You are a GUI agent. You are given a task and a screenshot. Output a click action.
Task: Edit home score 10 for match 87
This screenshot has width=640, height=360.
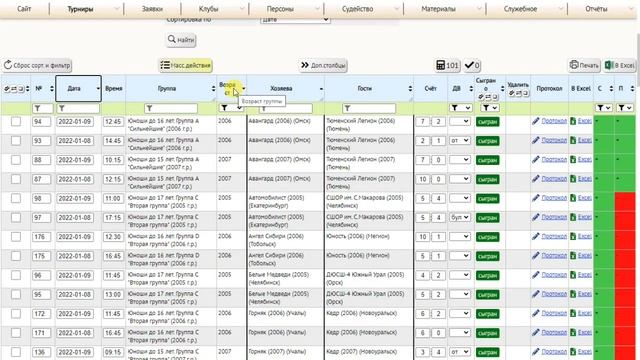click(422, 179)
